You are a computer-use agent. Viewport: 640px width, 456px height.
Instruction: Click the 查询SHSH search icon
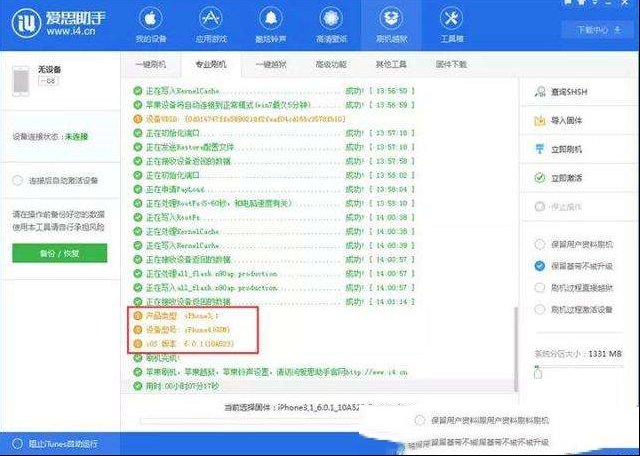(x=540, y=91)
